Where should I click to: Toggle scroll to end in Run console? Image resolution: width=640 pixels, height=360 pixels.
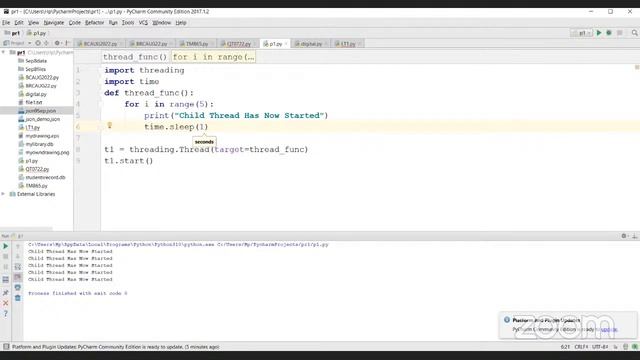click(x=18, y=277)
